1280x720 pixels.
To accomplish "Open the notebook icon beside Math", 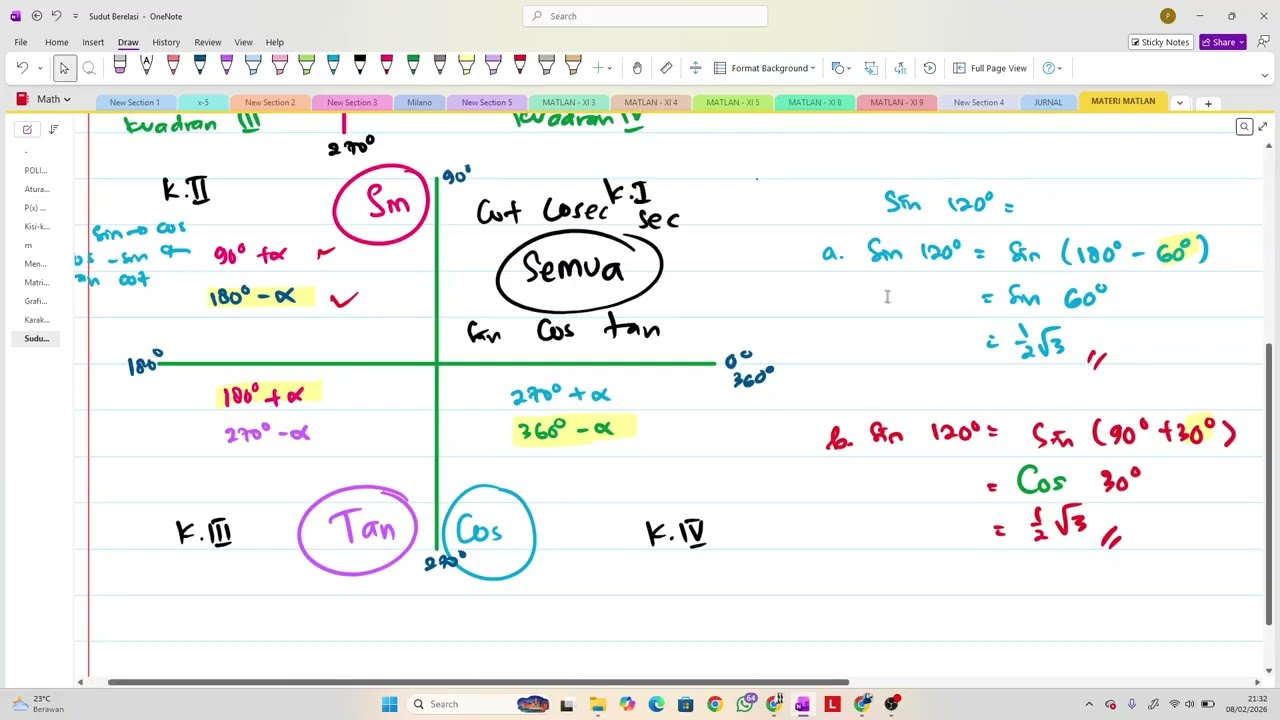I will [22, 99].
